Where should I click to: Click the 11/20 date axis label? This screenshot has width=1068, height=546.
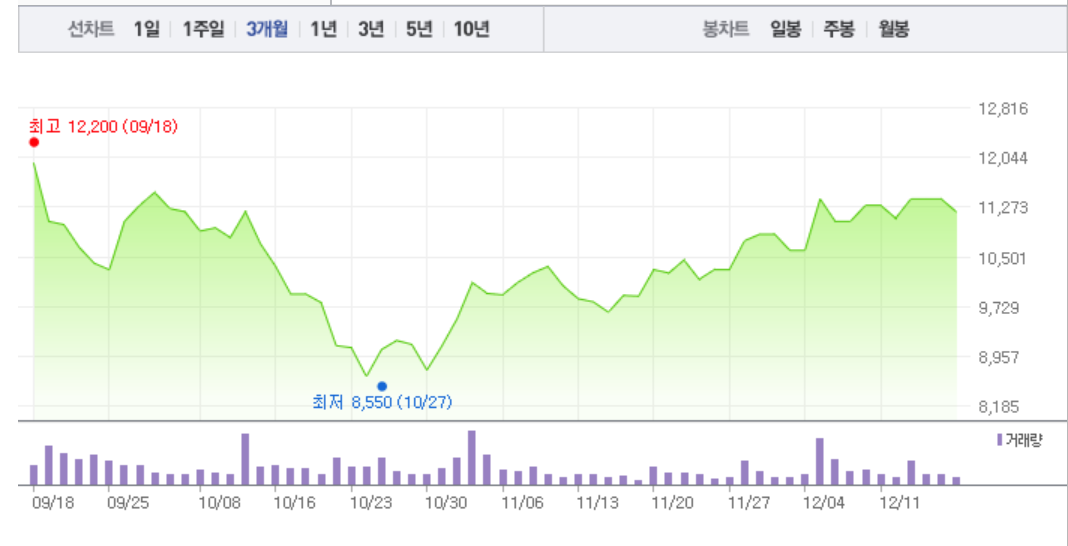(x=672, y=503)
